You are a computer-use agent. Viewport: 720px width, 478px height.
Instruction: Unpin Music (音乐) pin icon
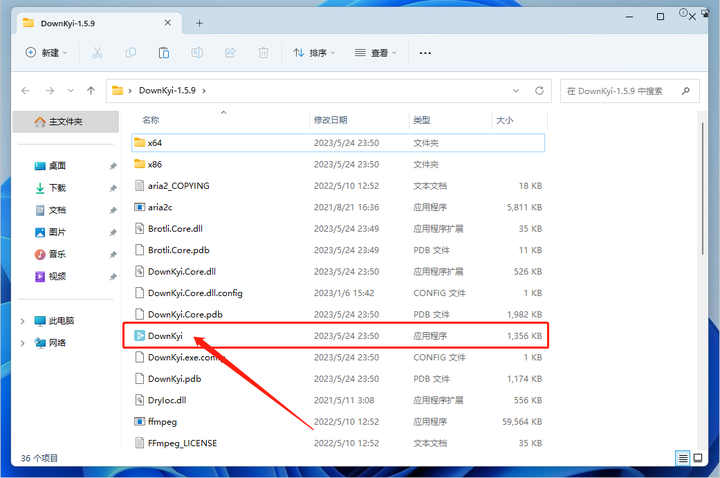(x=113, y=254)
